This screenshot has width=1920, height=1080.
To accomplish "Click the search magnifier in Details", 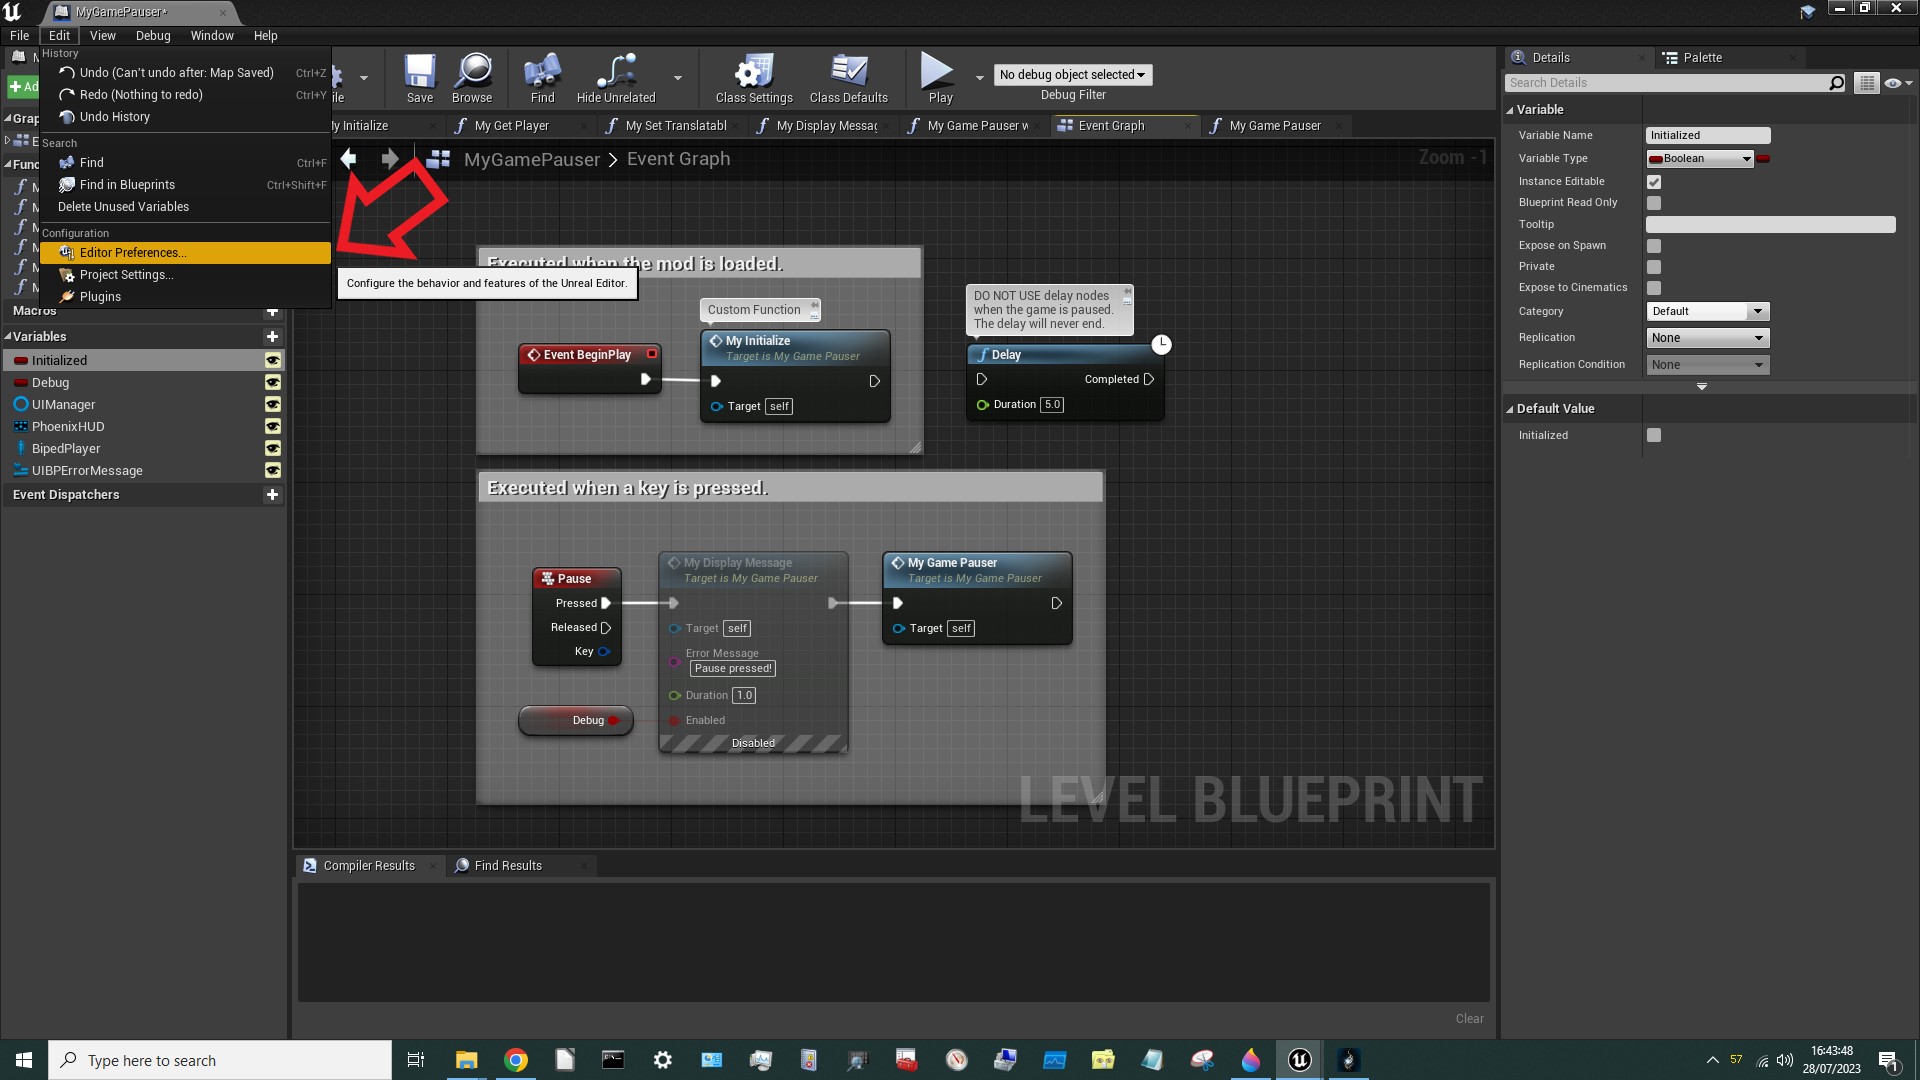I will [x=1836, y=83].
